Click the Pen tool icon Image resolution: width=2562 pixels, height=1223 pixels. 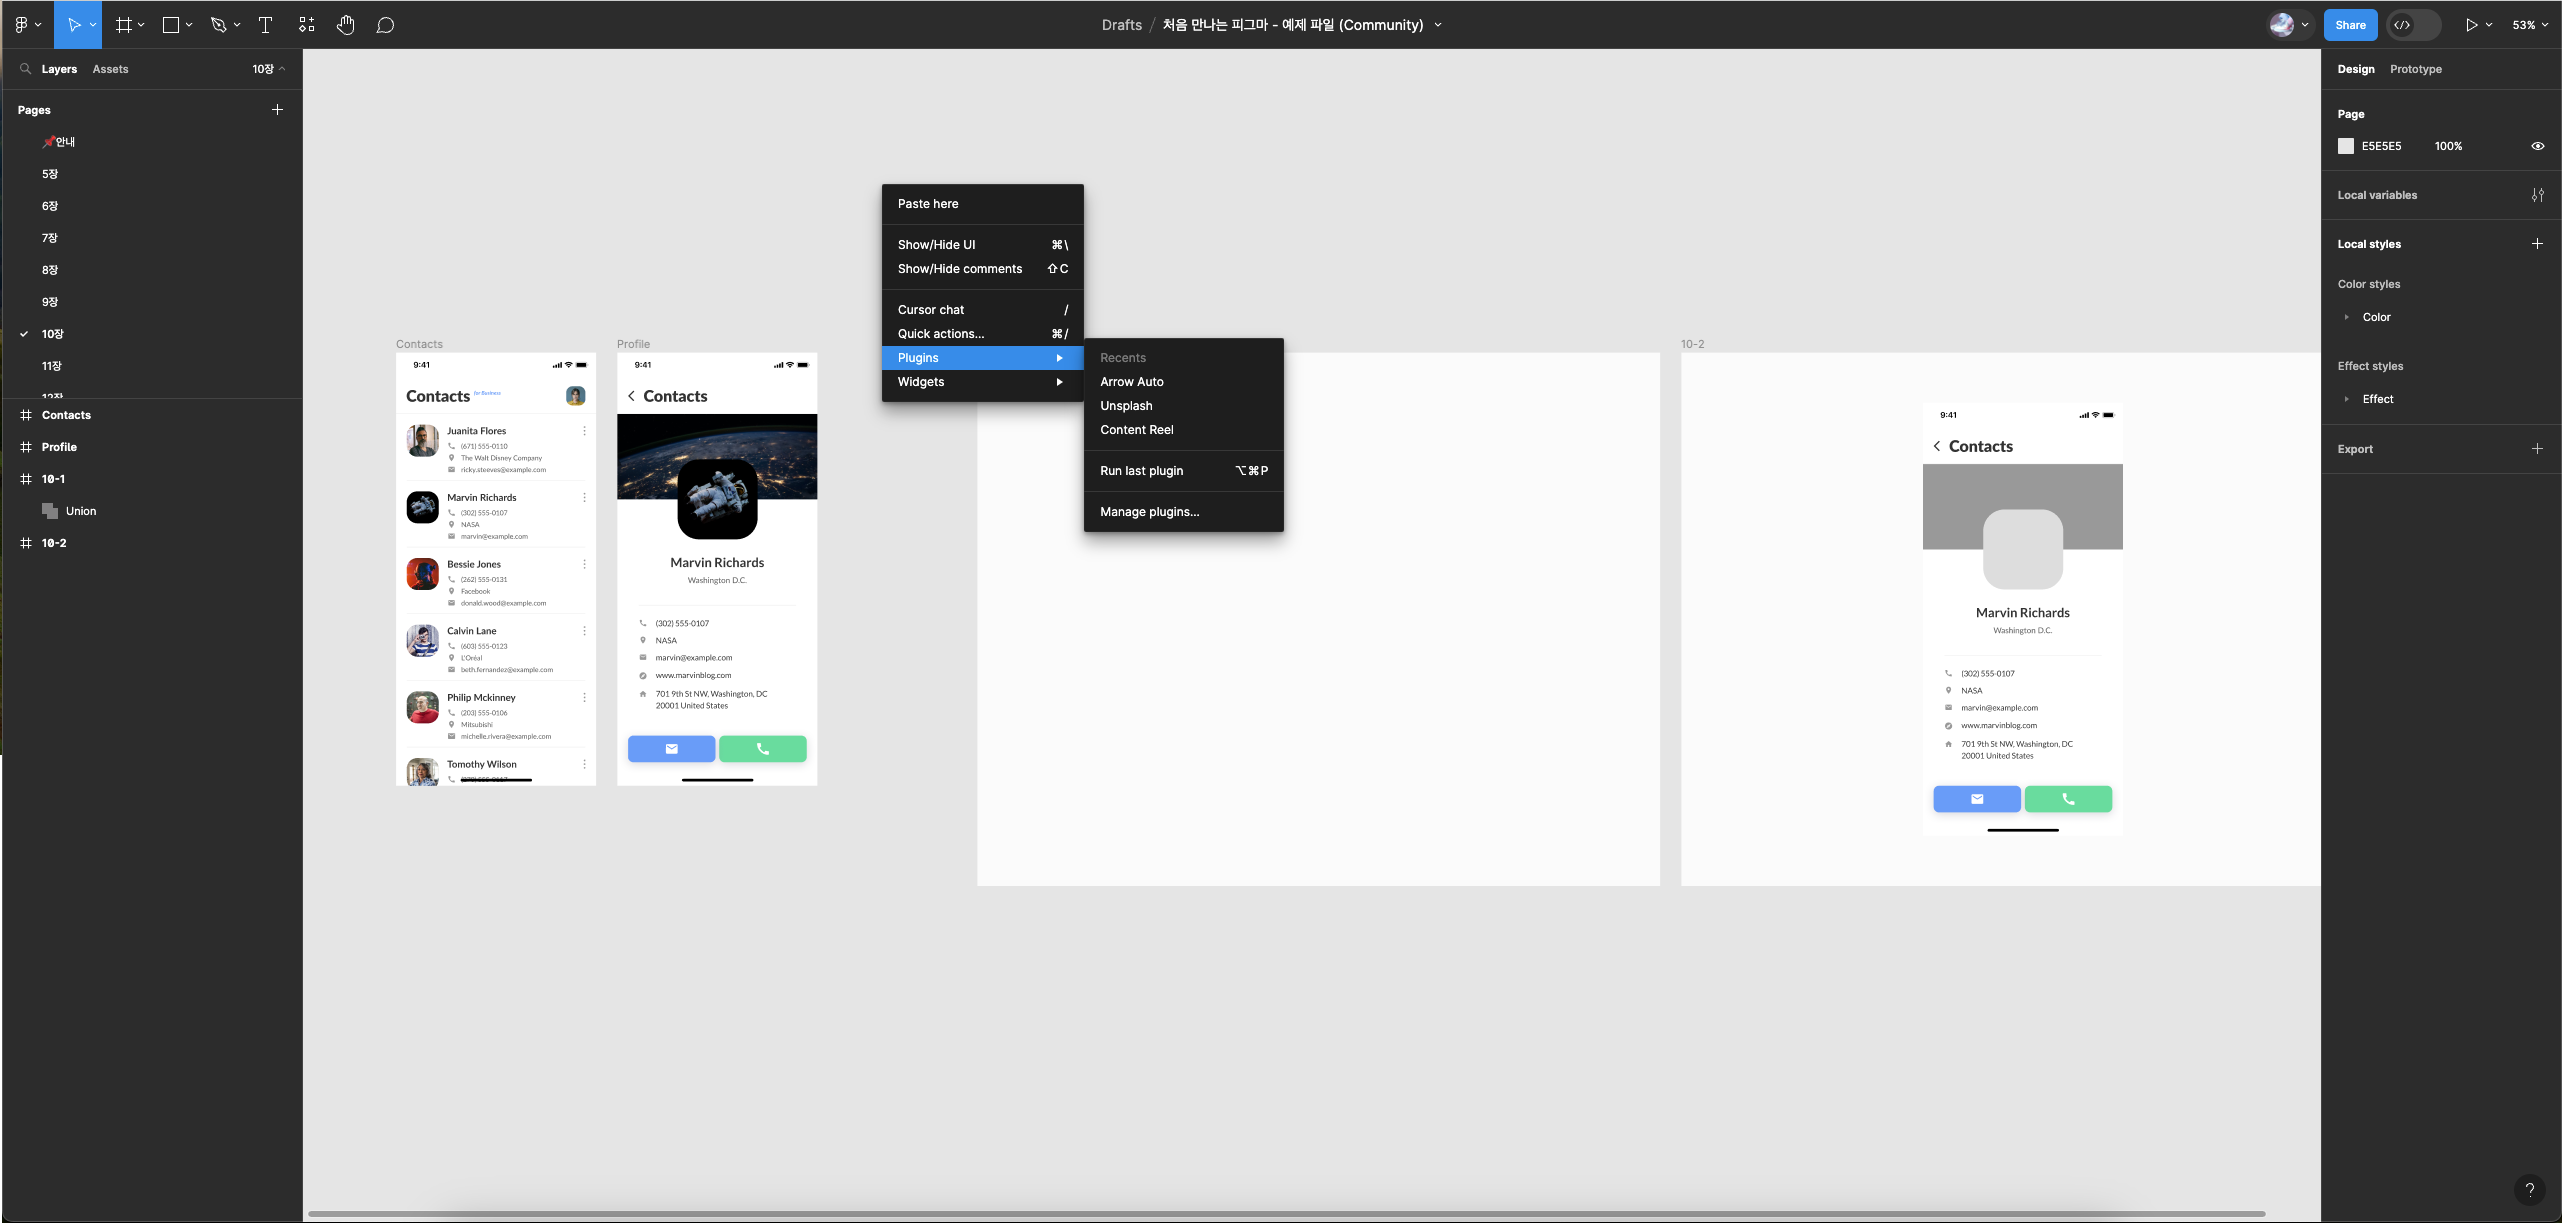click(218, 25)
